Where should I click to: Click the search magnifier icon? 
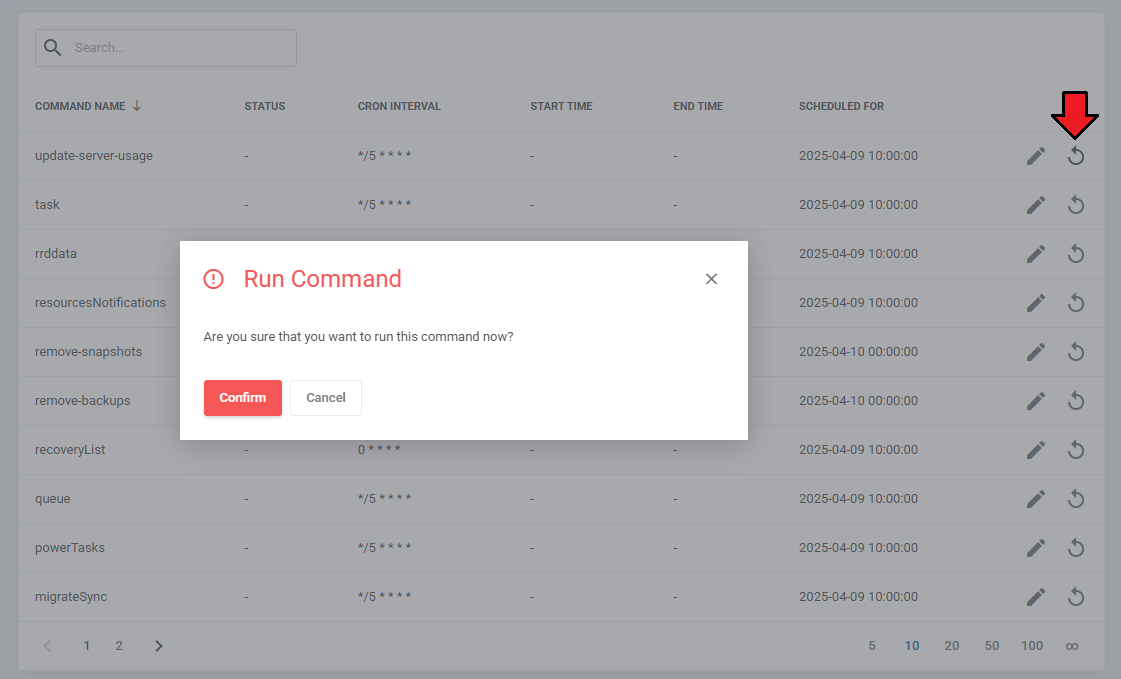point(52,47)
